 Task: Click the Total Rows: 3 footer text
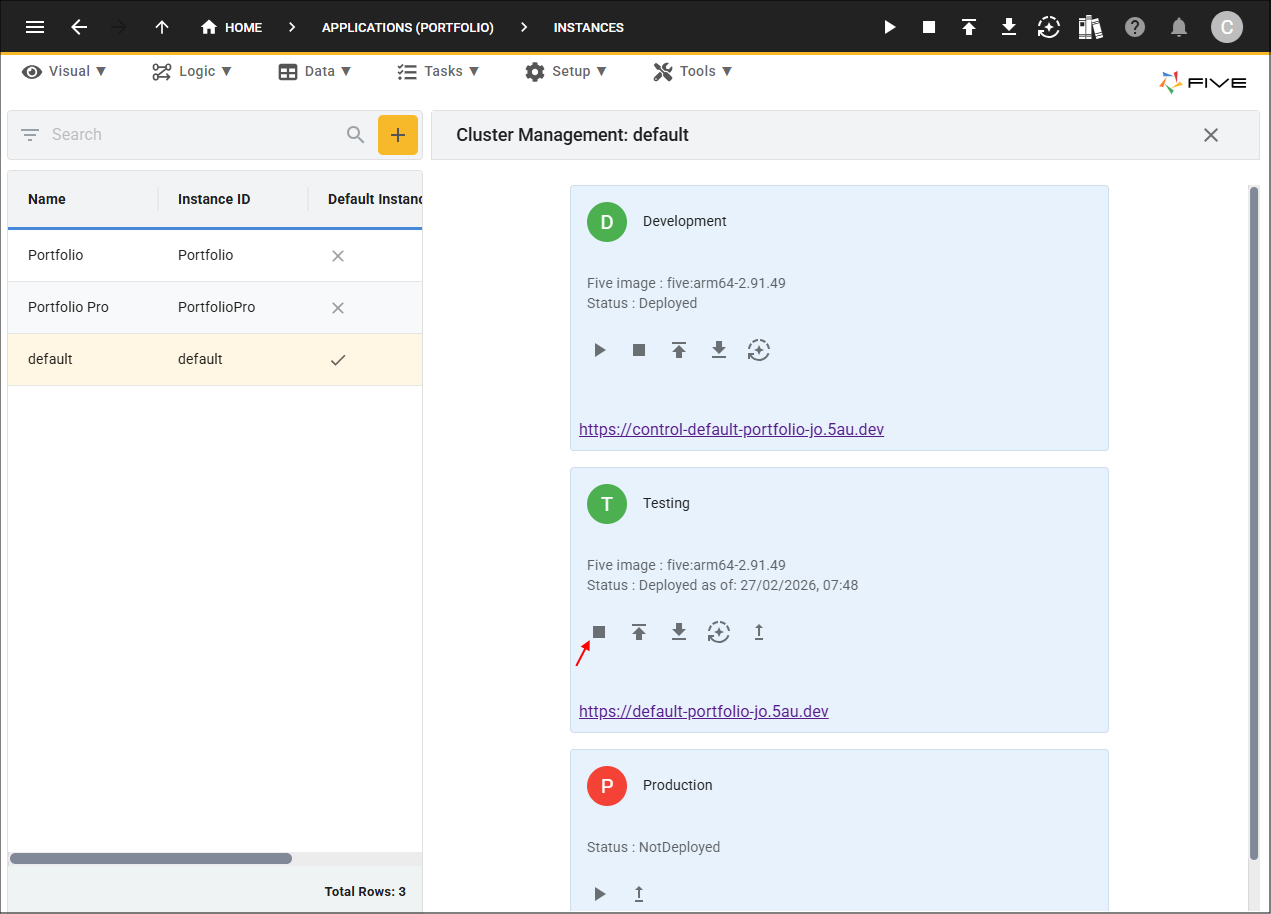pos(365,891)
